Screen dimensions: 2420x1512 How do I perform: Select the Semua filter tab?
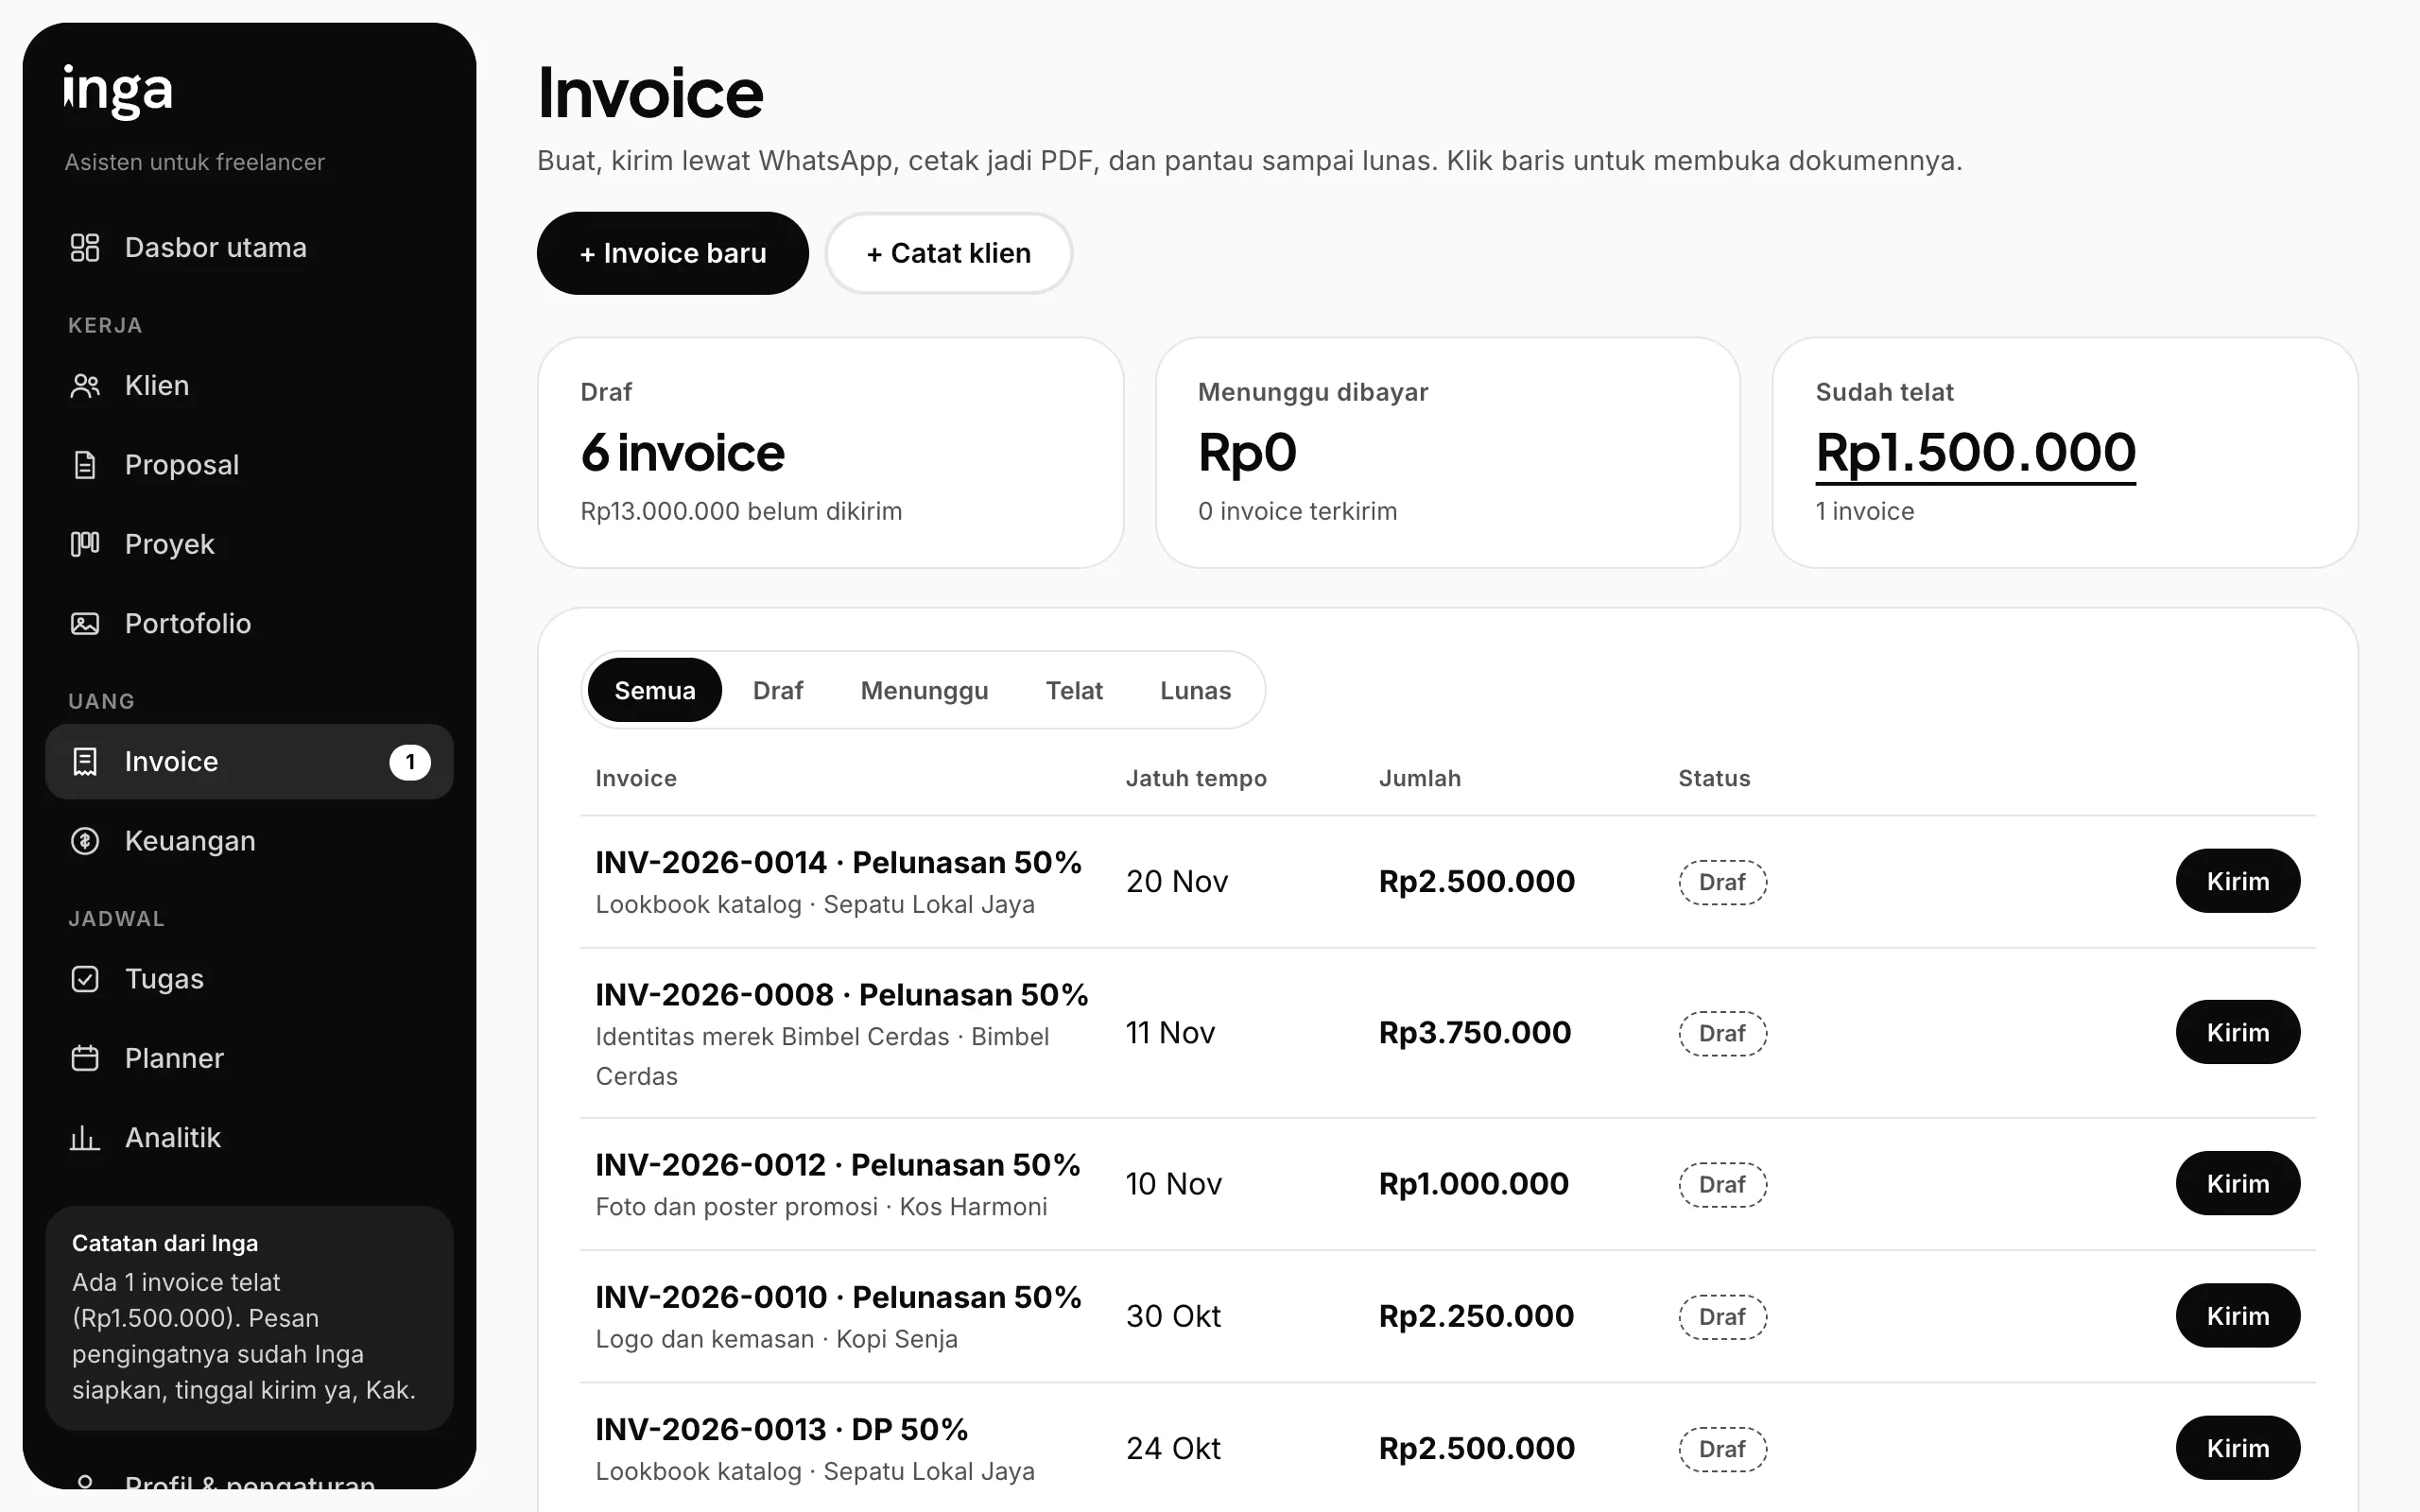pos(654,690)
